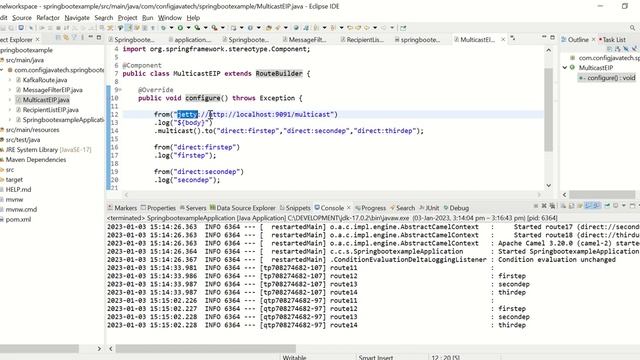Switch to the application... editor tab

[x=189, y=40]
